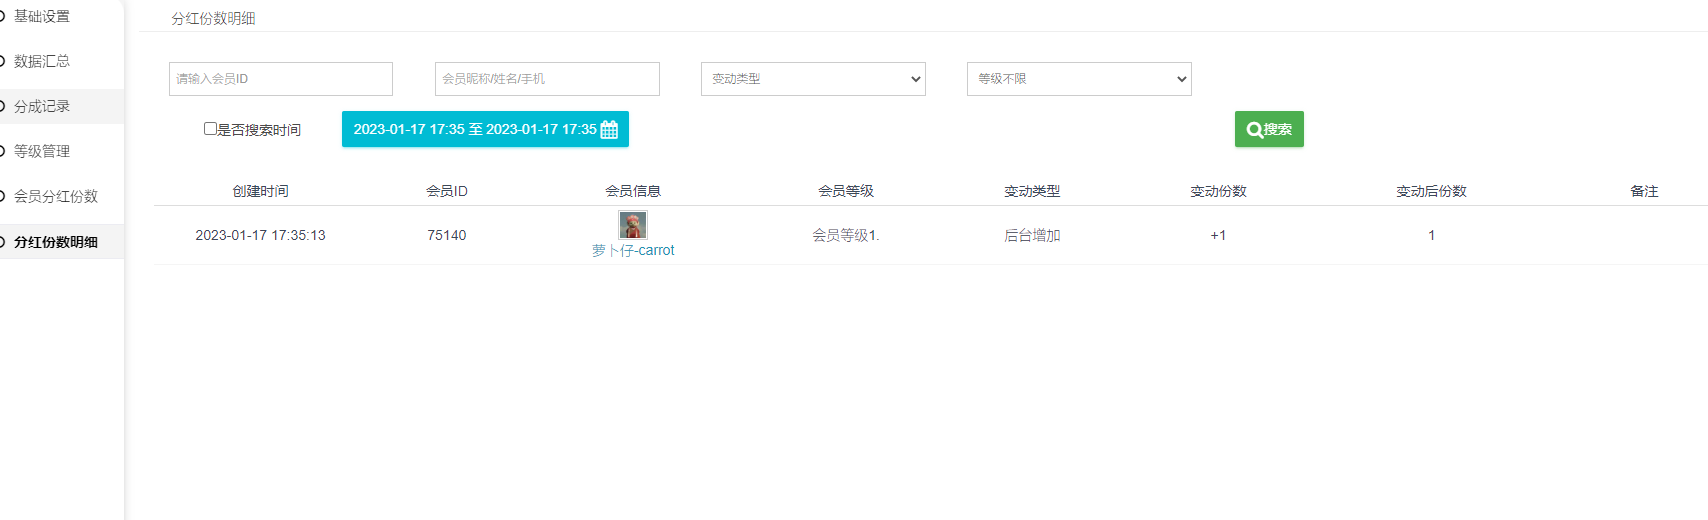Open the 等级不限 level dropdown
1708x520 pixels.
pyautogui.click(x=1079, y=79)
